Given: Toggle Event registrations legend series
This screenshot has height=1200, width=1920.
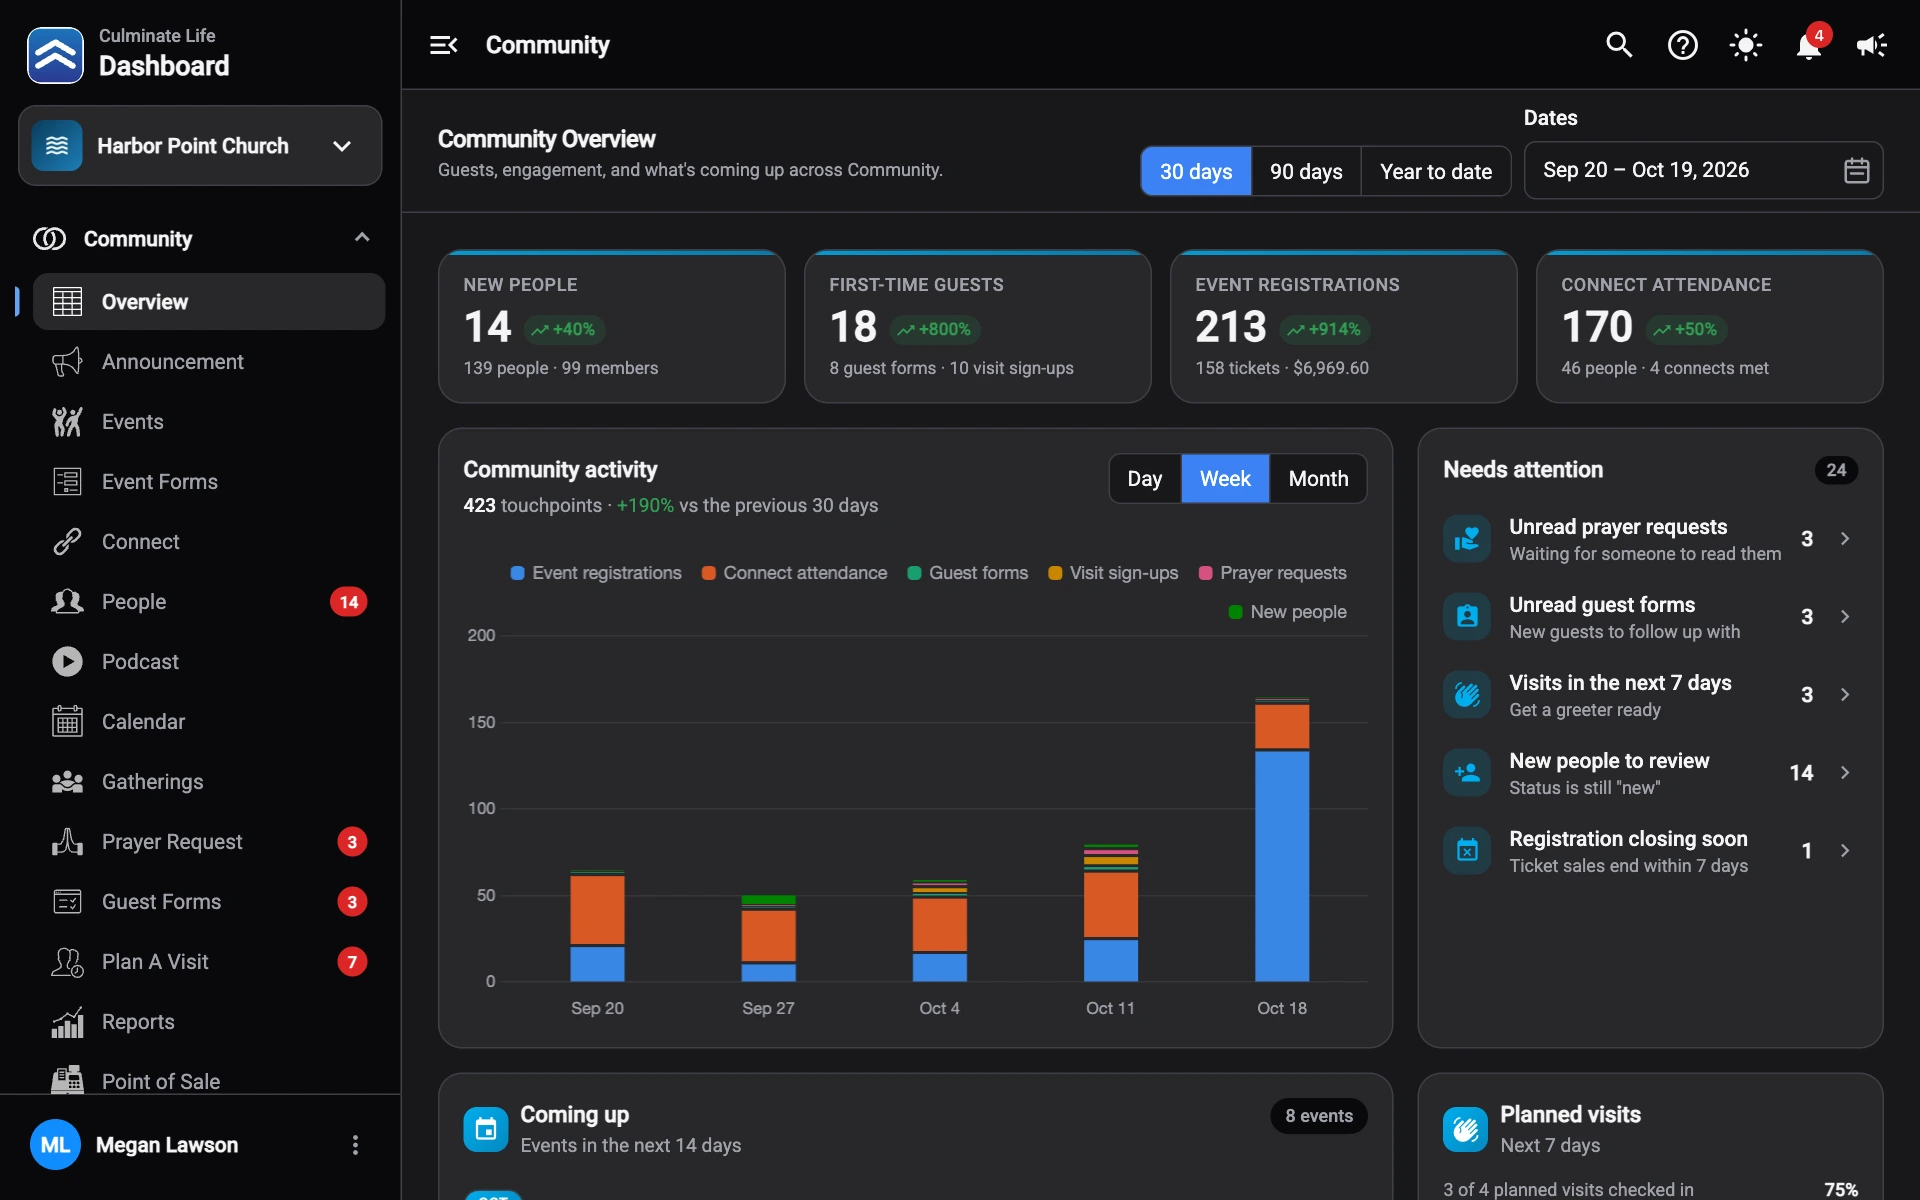Looking at the screenshot, I should pos(596,573).
